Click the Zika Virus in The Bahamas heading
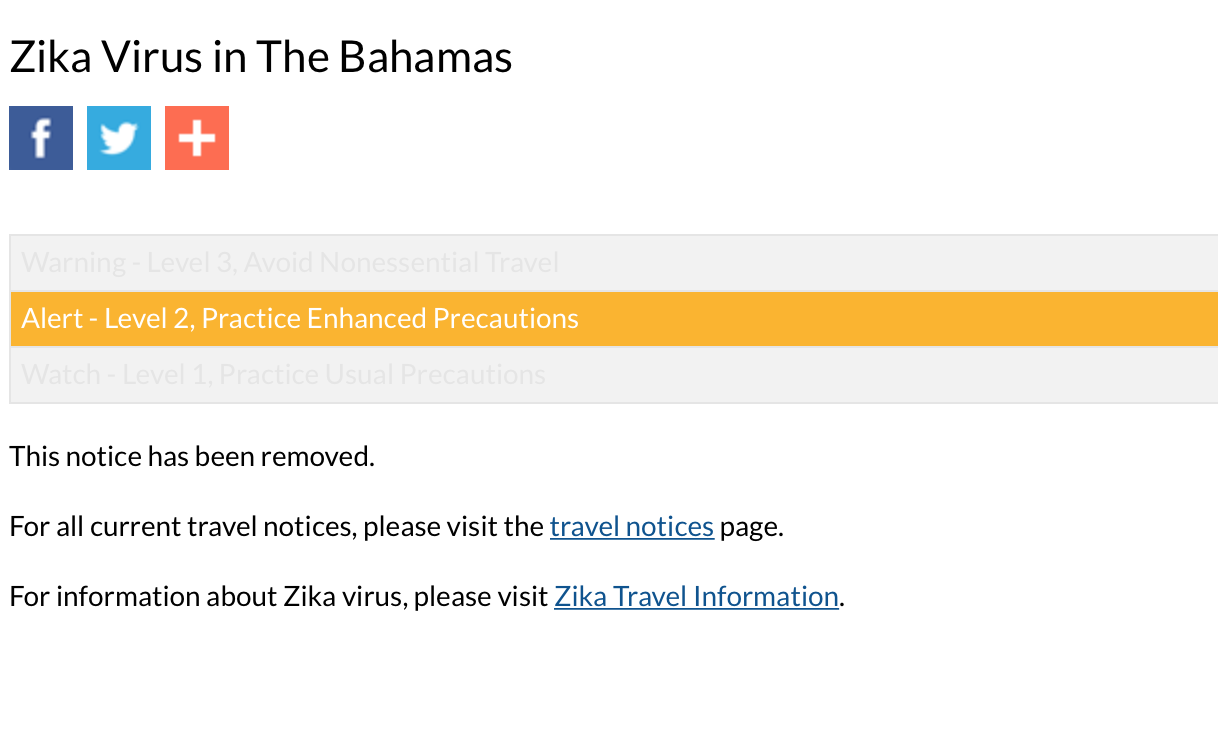The height and width of the screenshot is (752, 1218). point(260,56)
